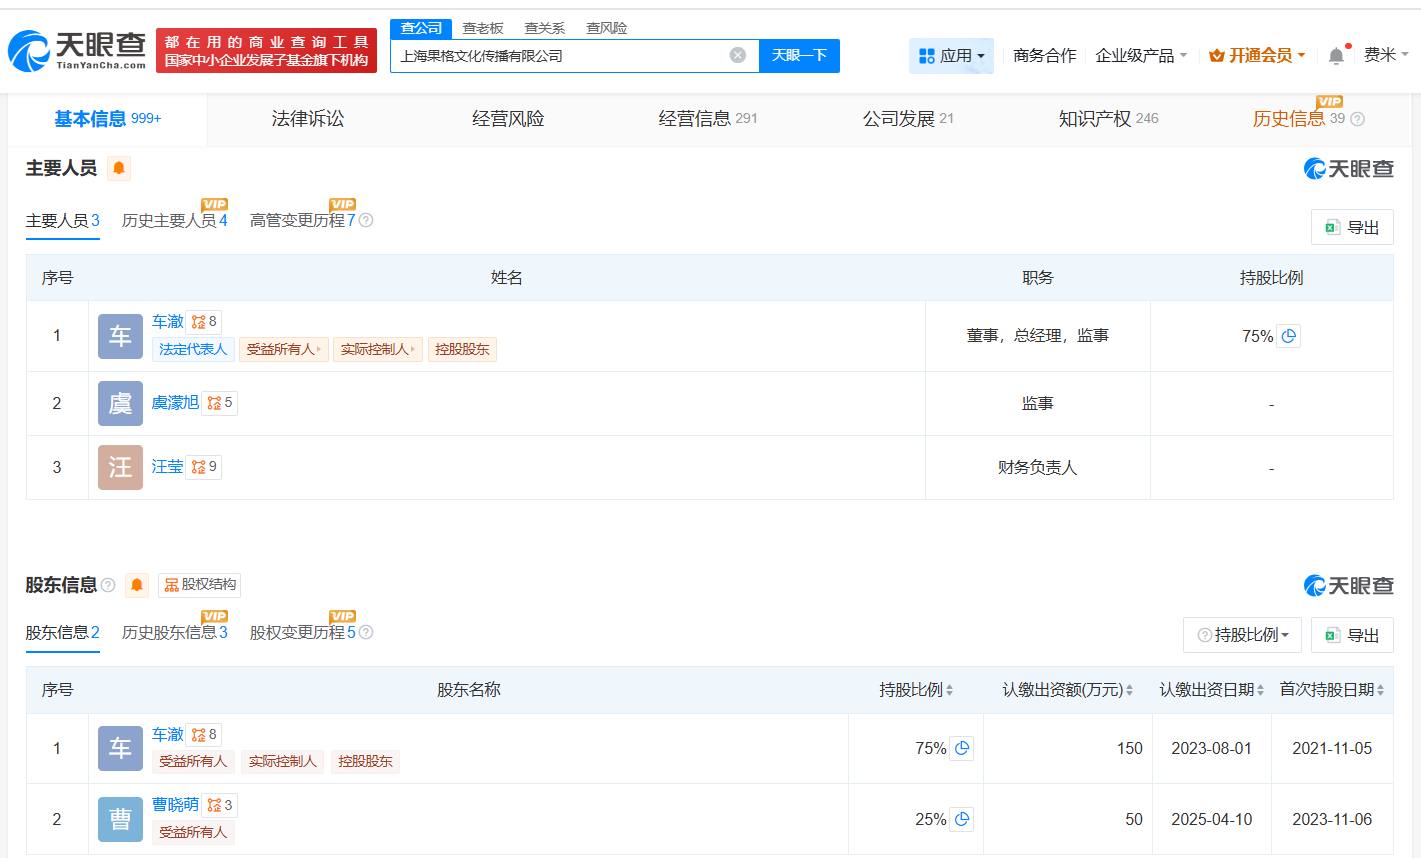1421x858 pixels.
Task: Click the top-right notification bell icon
Action: (1334, 55)
